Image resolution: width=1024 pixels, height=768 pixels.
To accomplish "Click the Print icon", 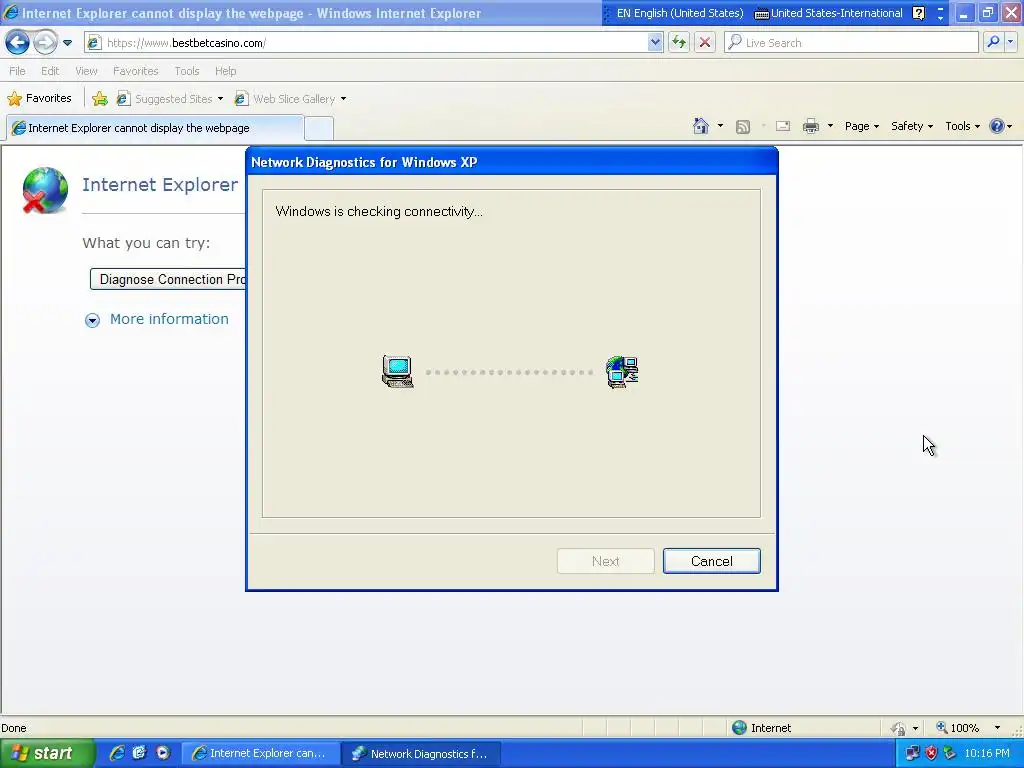I will 811,127.
